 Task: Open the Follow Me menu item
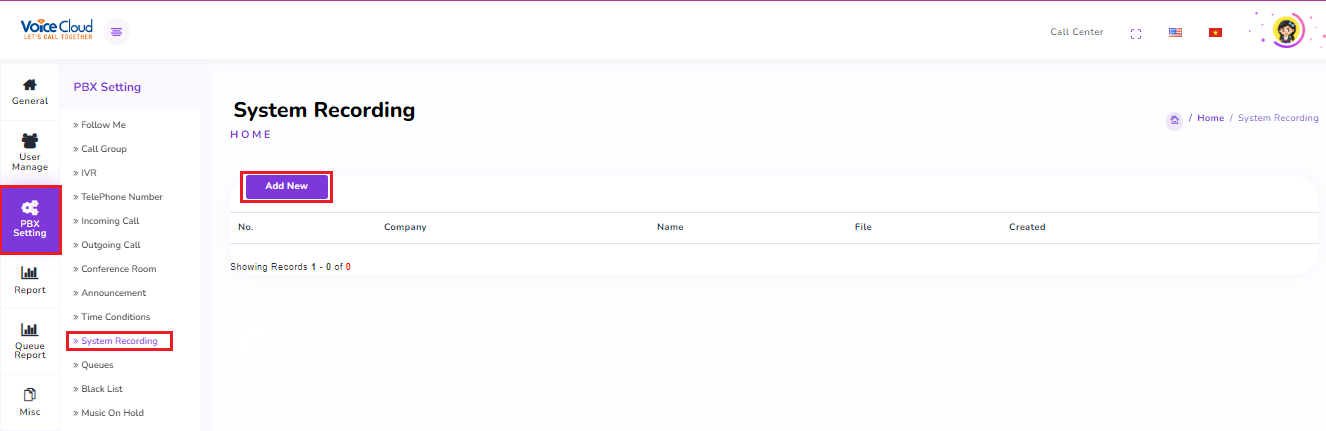[x=103, y=125]
